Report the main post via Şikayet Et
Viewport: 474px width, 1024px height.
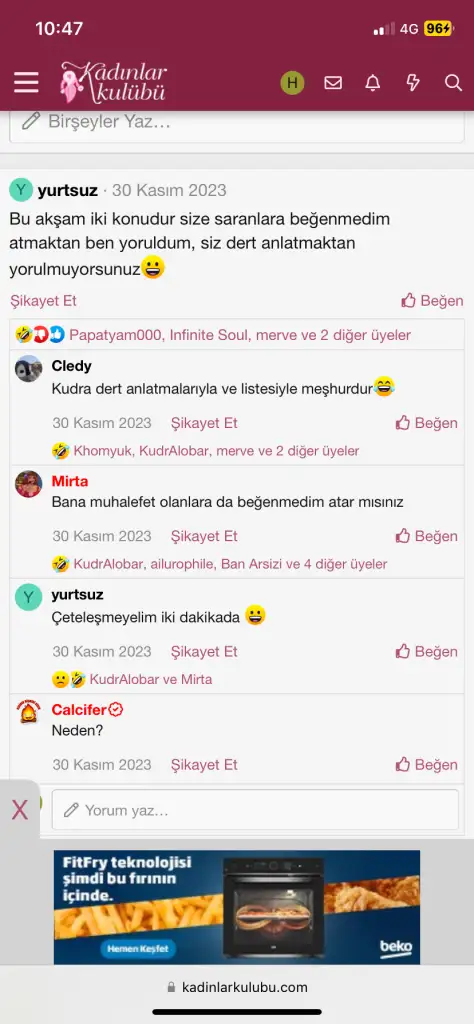pos(43,300)
